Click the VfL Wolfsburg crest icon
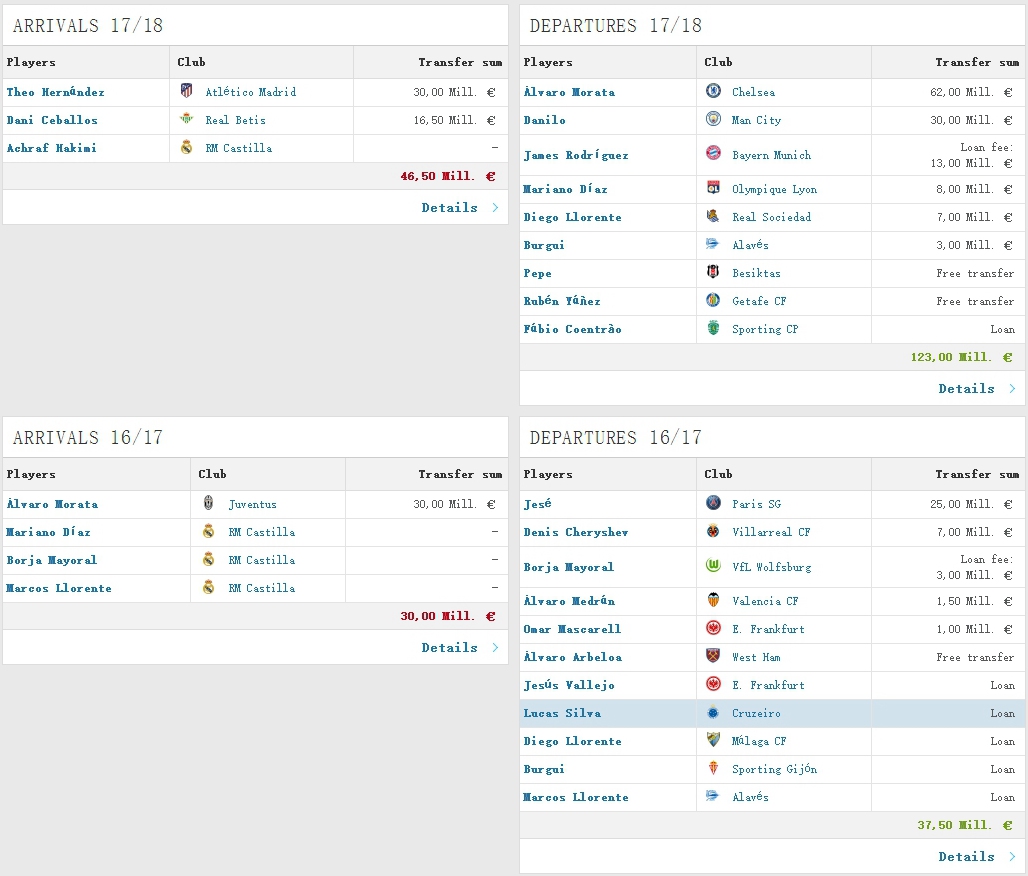This screenshot has height=876, width=1028. point(713,566)
